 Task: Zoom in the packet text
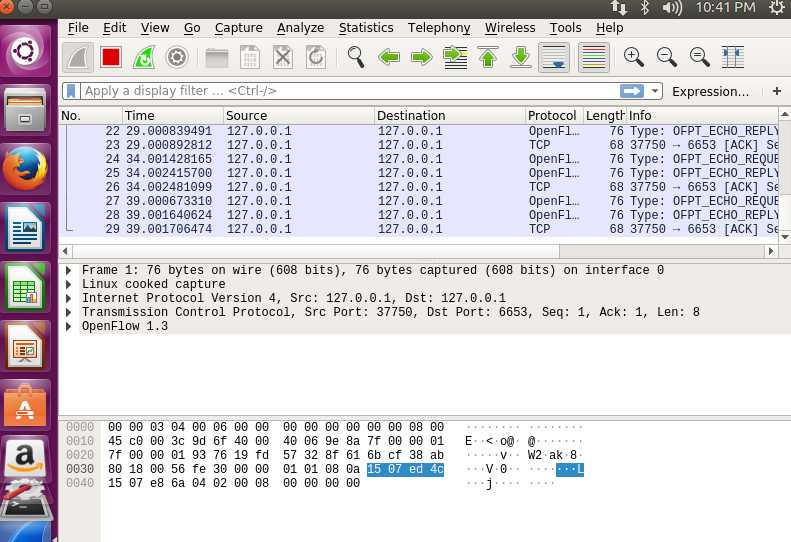[x=633, y=57]
